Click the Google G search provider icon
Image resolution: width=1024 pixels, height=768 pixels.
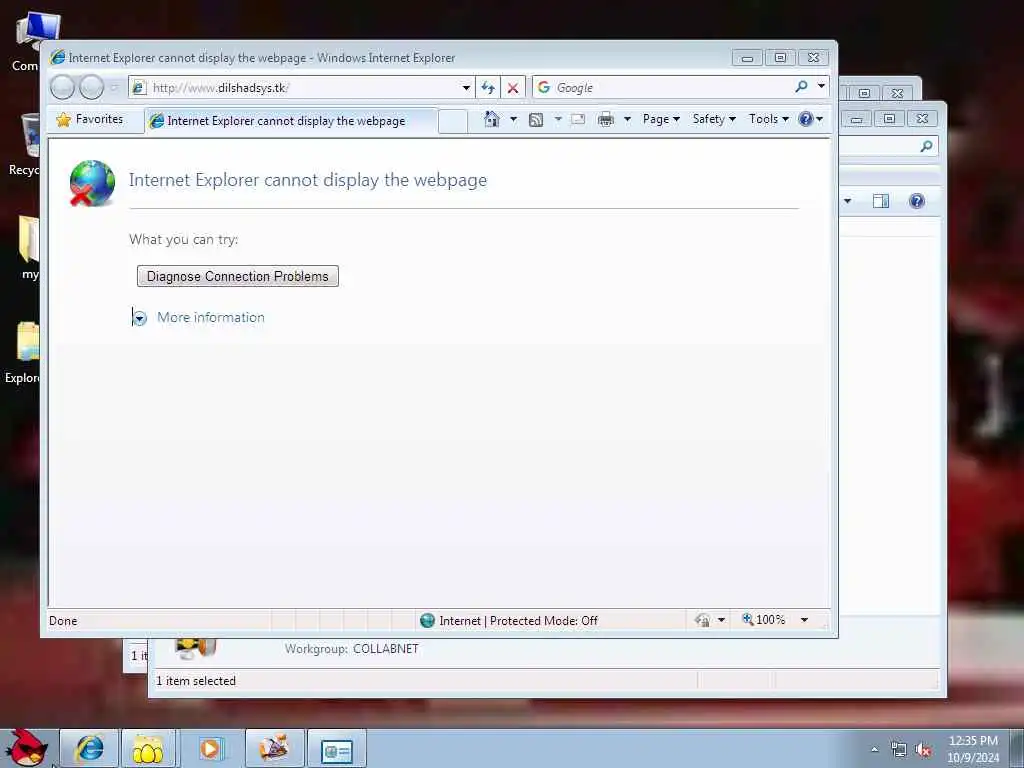pyautogui.click(x=544, y=87)
